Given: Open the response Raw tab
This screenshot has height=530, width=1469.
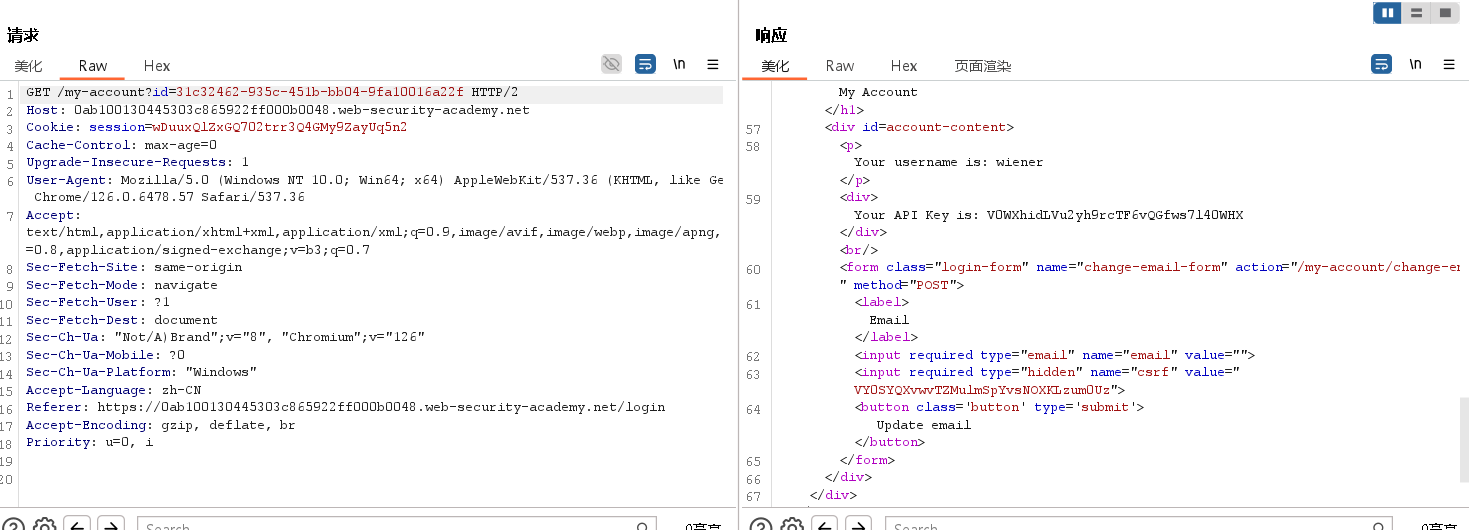Looking at the screenshot, I should (840, 66).
